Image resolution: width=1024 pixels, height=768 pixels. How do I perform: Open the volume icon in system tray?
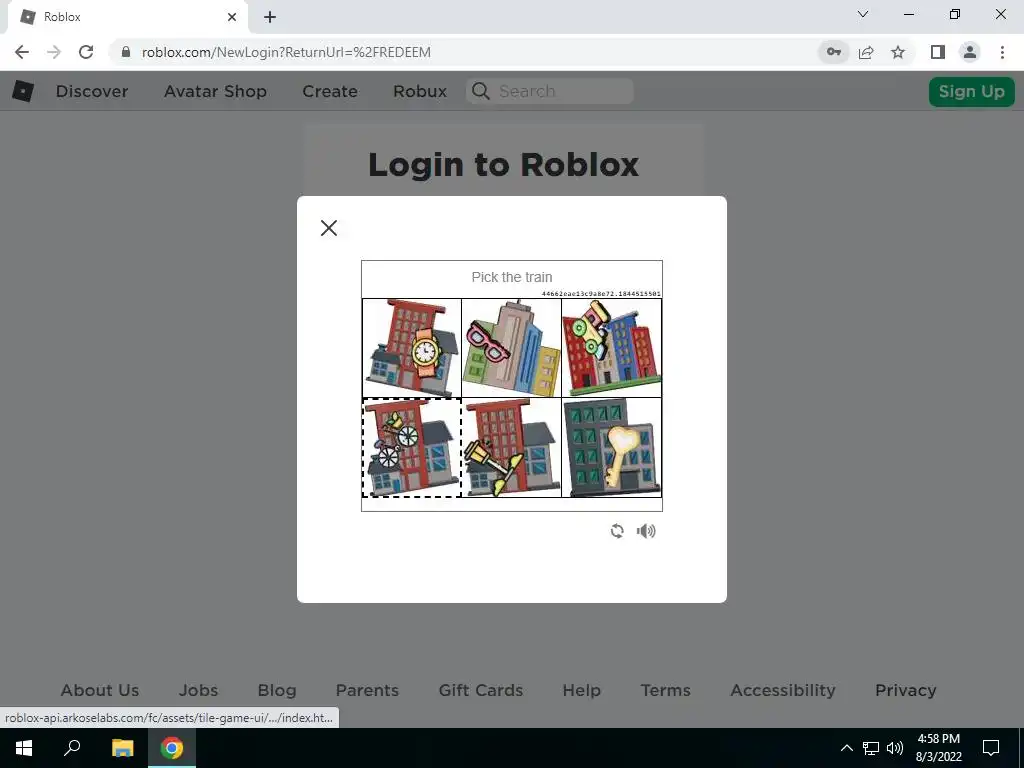pos(895,748)
